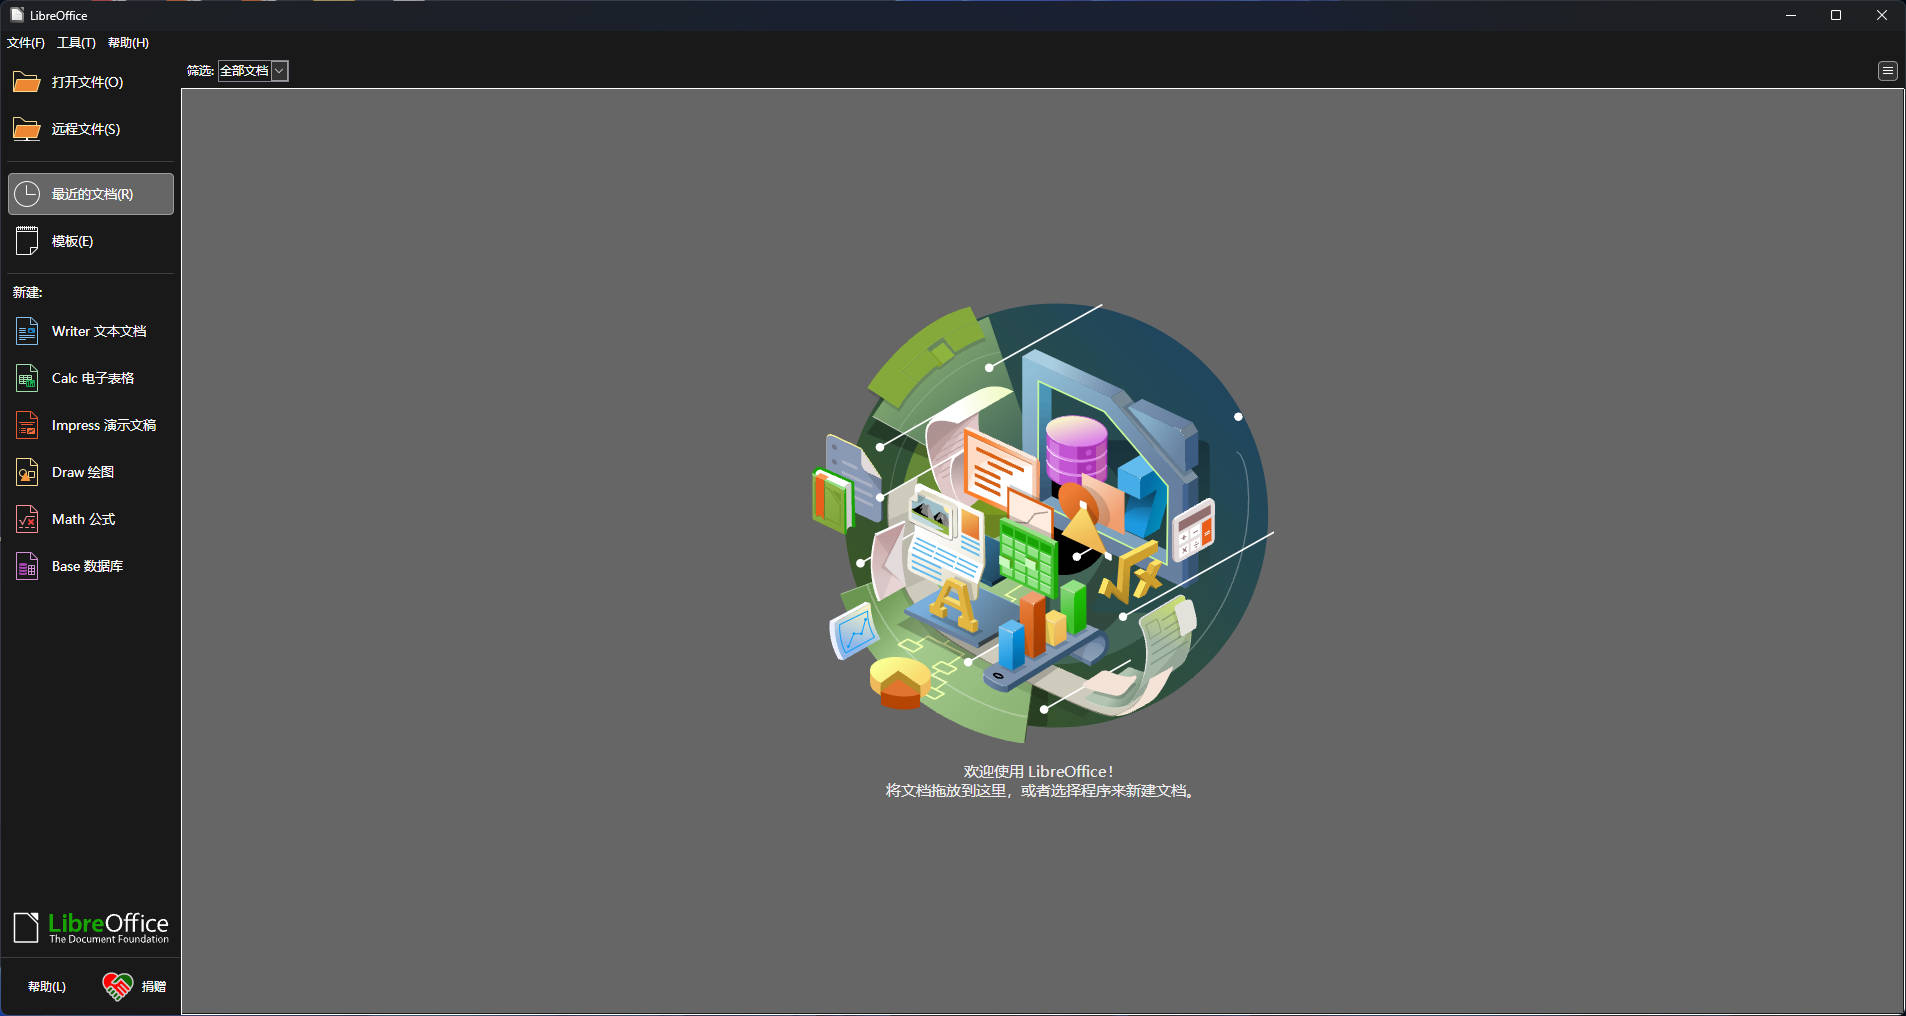Launch a new Math 公式

click(x=91, y=519)
